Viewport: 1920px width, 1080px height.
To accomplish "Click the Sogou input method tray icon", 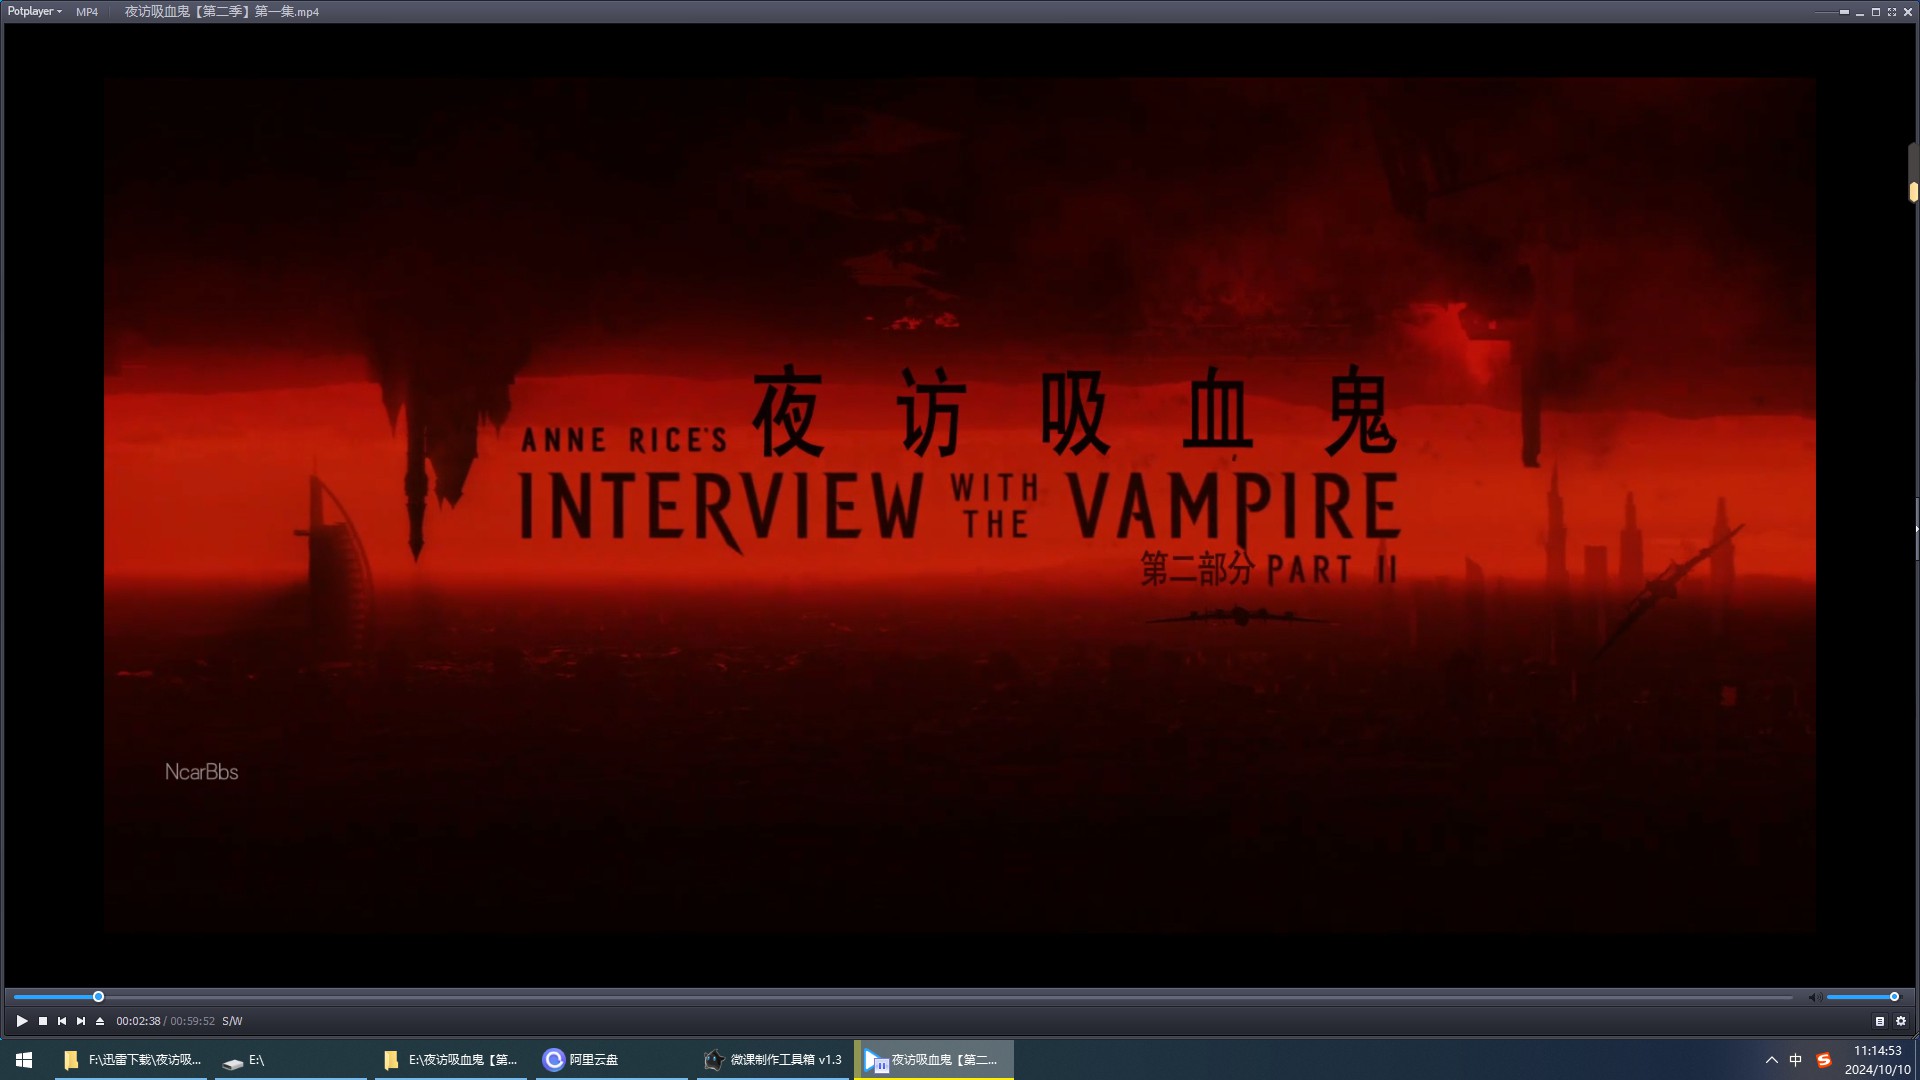I will (x=1824, y=1060).
